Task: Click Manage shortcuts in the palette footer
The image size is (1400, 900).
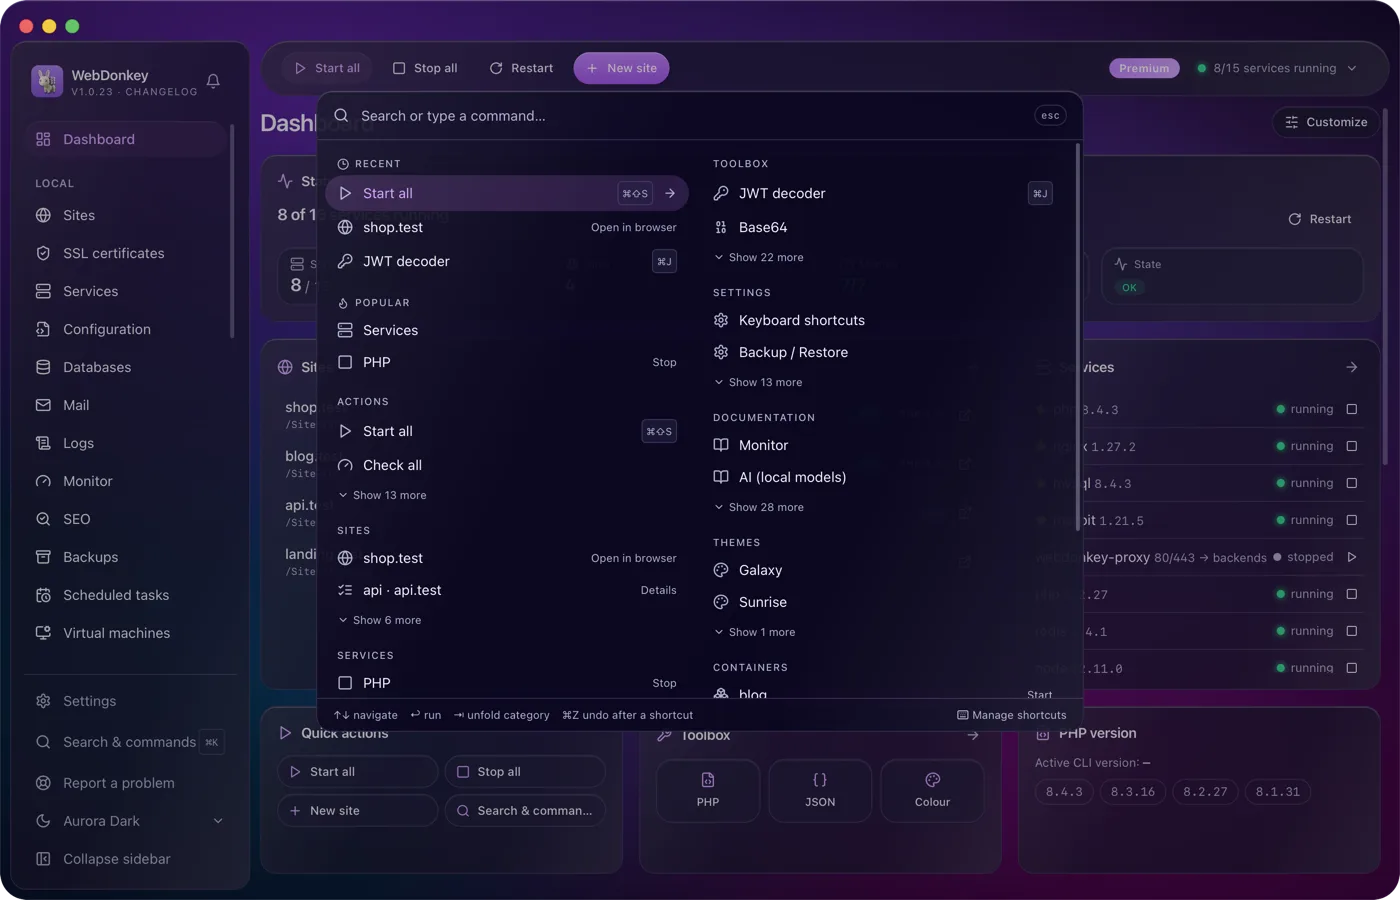Action: pos(1012,715)
